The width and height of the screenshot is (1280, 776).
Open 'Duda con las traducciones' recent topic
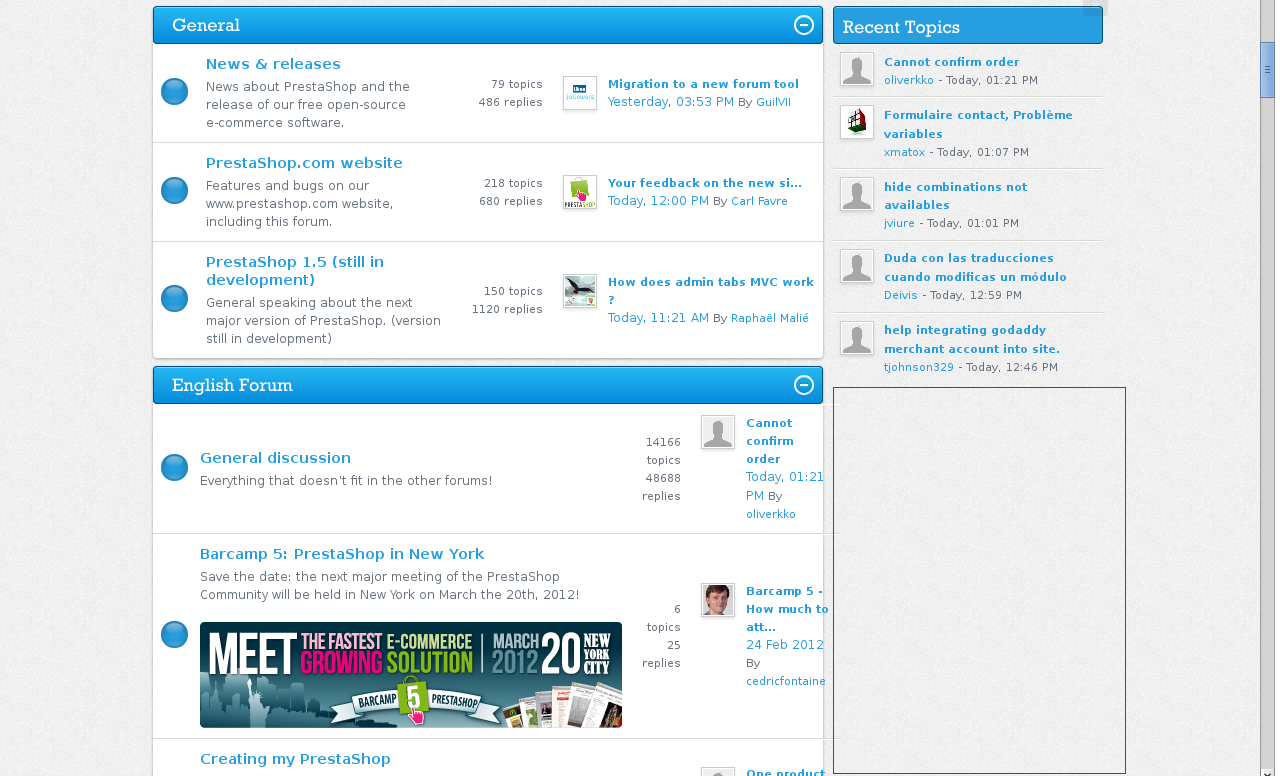click(x=975, y=268)
